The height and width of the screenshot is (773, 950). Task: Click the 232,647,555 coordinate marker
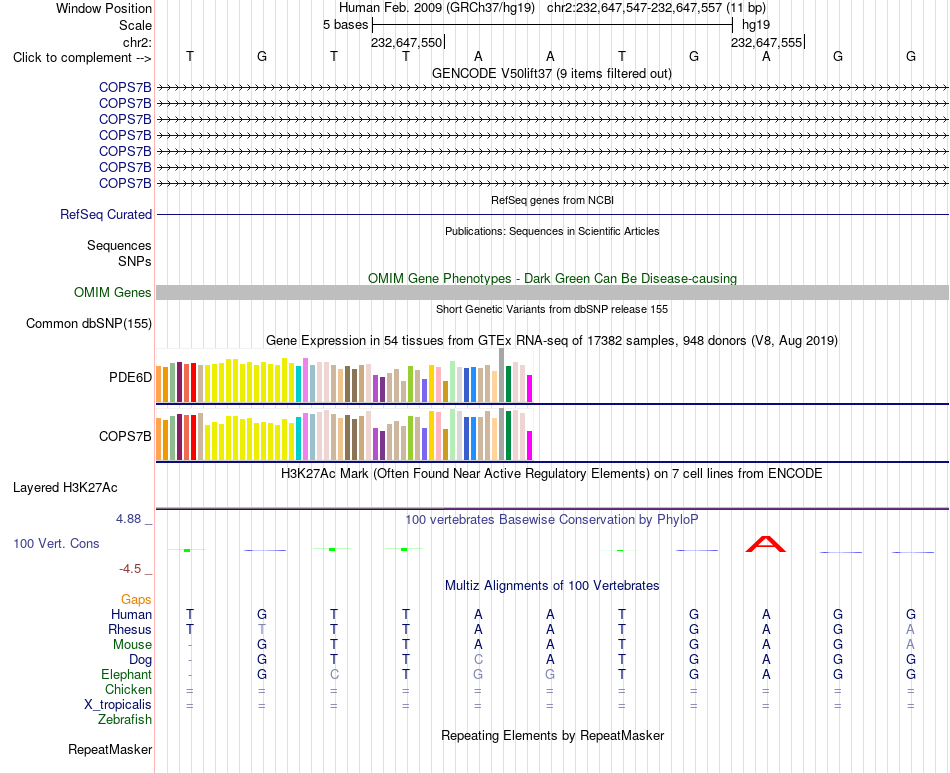766,42
